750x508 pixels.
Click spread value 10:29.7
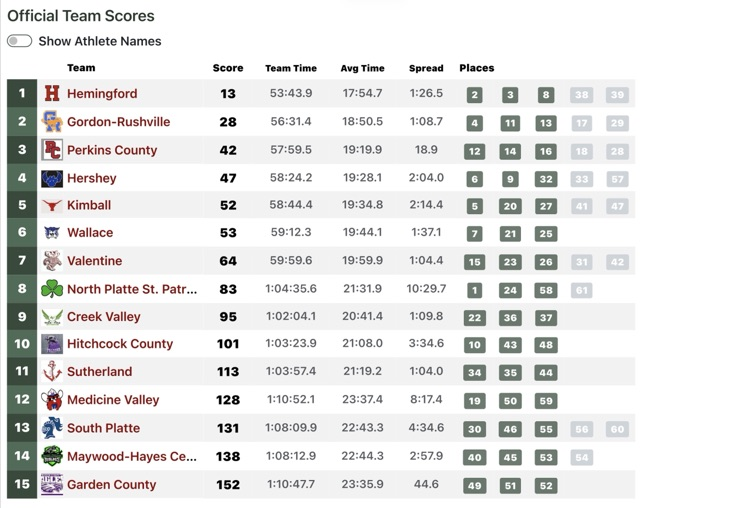point(426,288)
